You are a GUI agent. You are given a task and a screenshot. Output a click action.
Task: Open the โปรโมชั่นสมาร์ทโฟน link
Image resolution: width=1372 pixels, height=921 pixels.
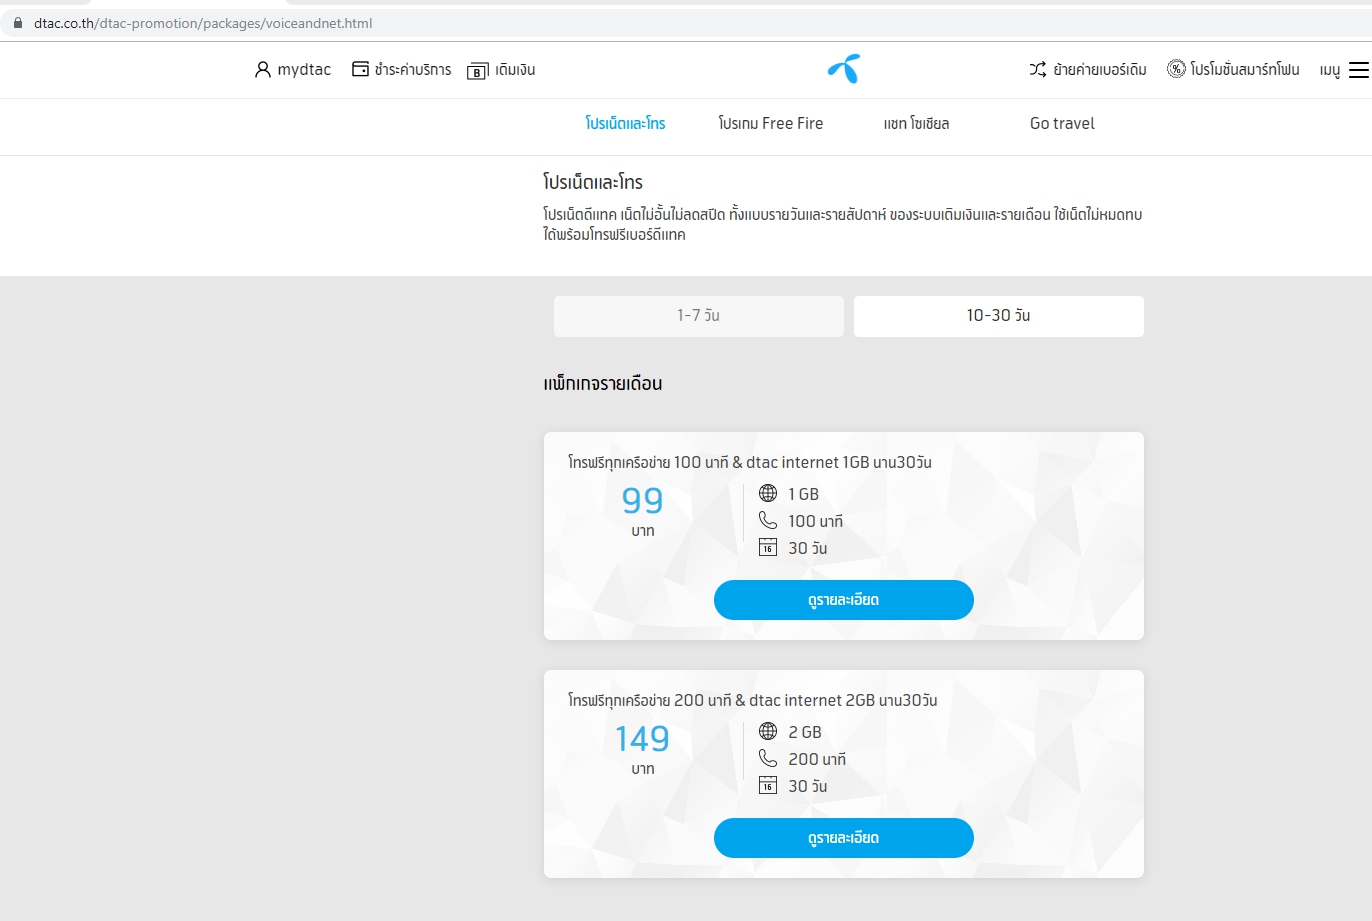[1245, 70]
